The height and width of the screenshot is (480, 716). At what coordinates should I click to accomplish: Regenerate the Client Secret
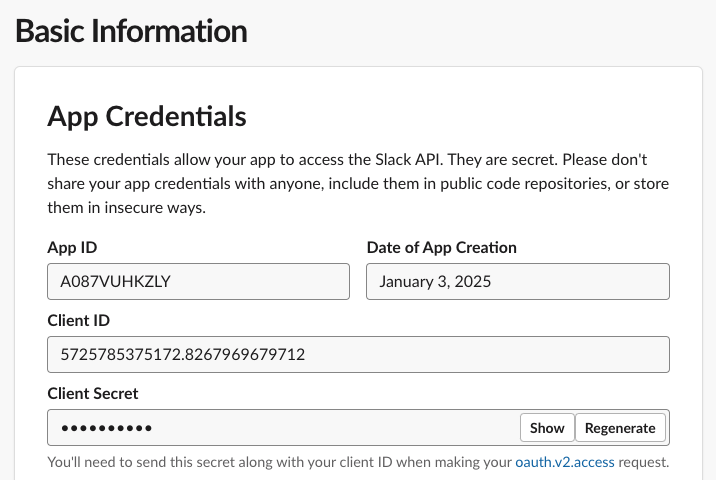620,428
